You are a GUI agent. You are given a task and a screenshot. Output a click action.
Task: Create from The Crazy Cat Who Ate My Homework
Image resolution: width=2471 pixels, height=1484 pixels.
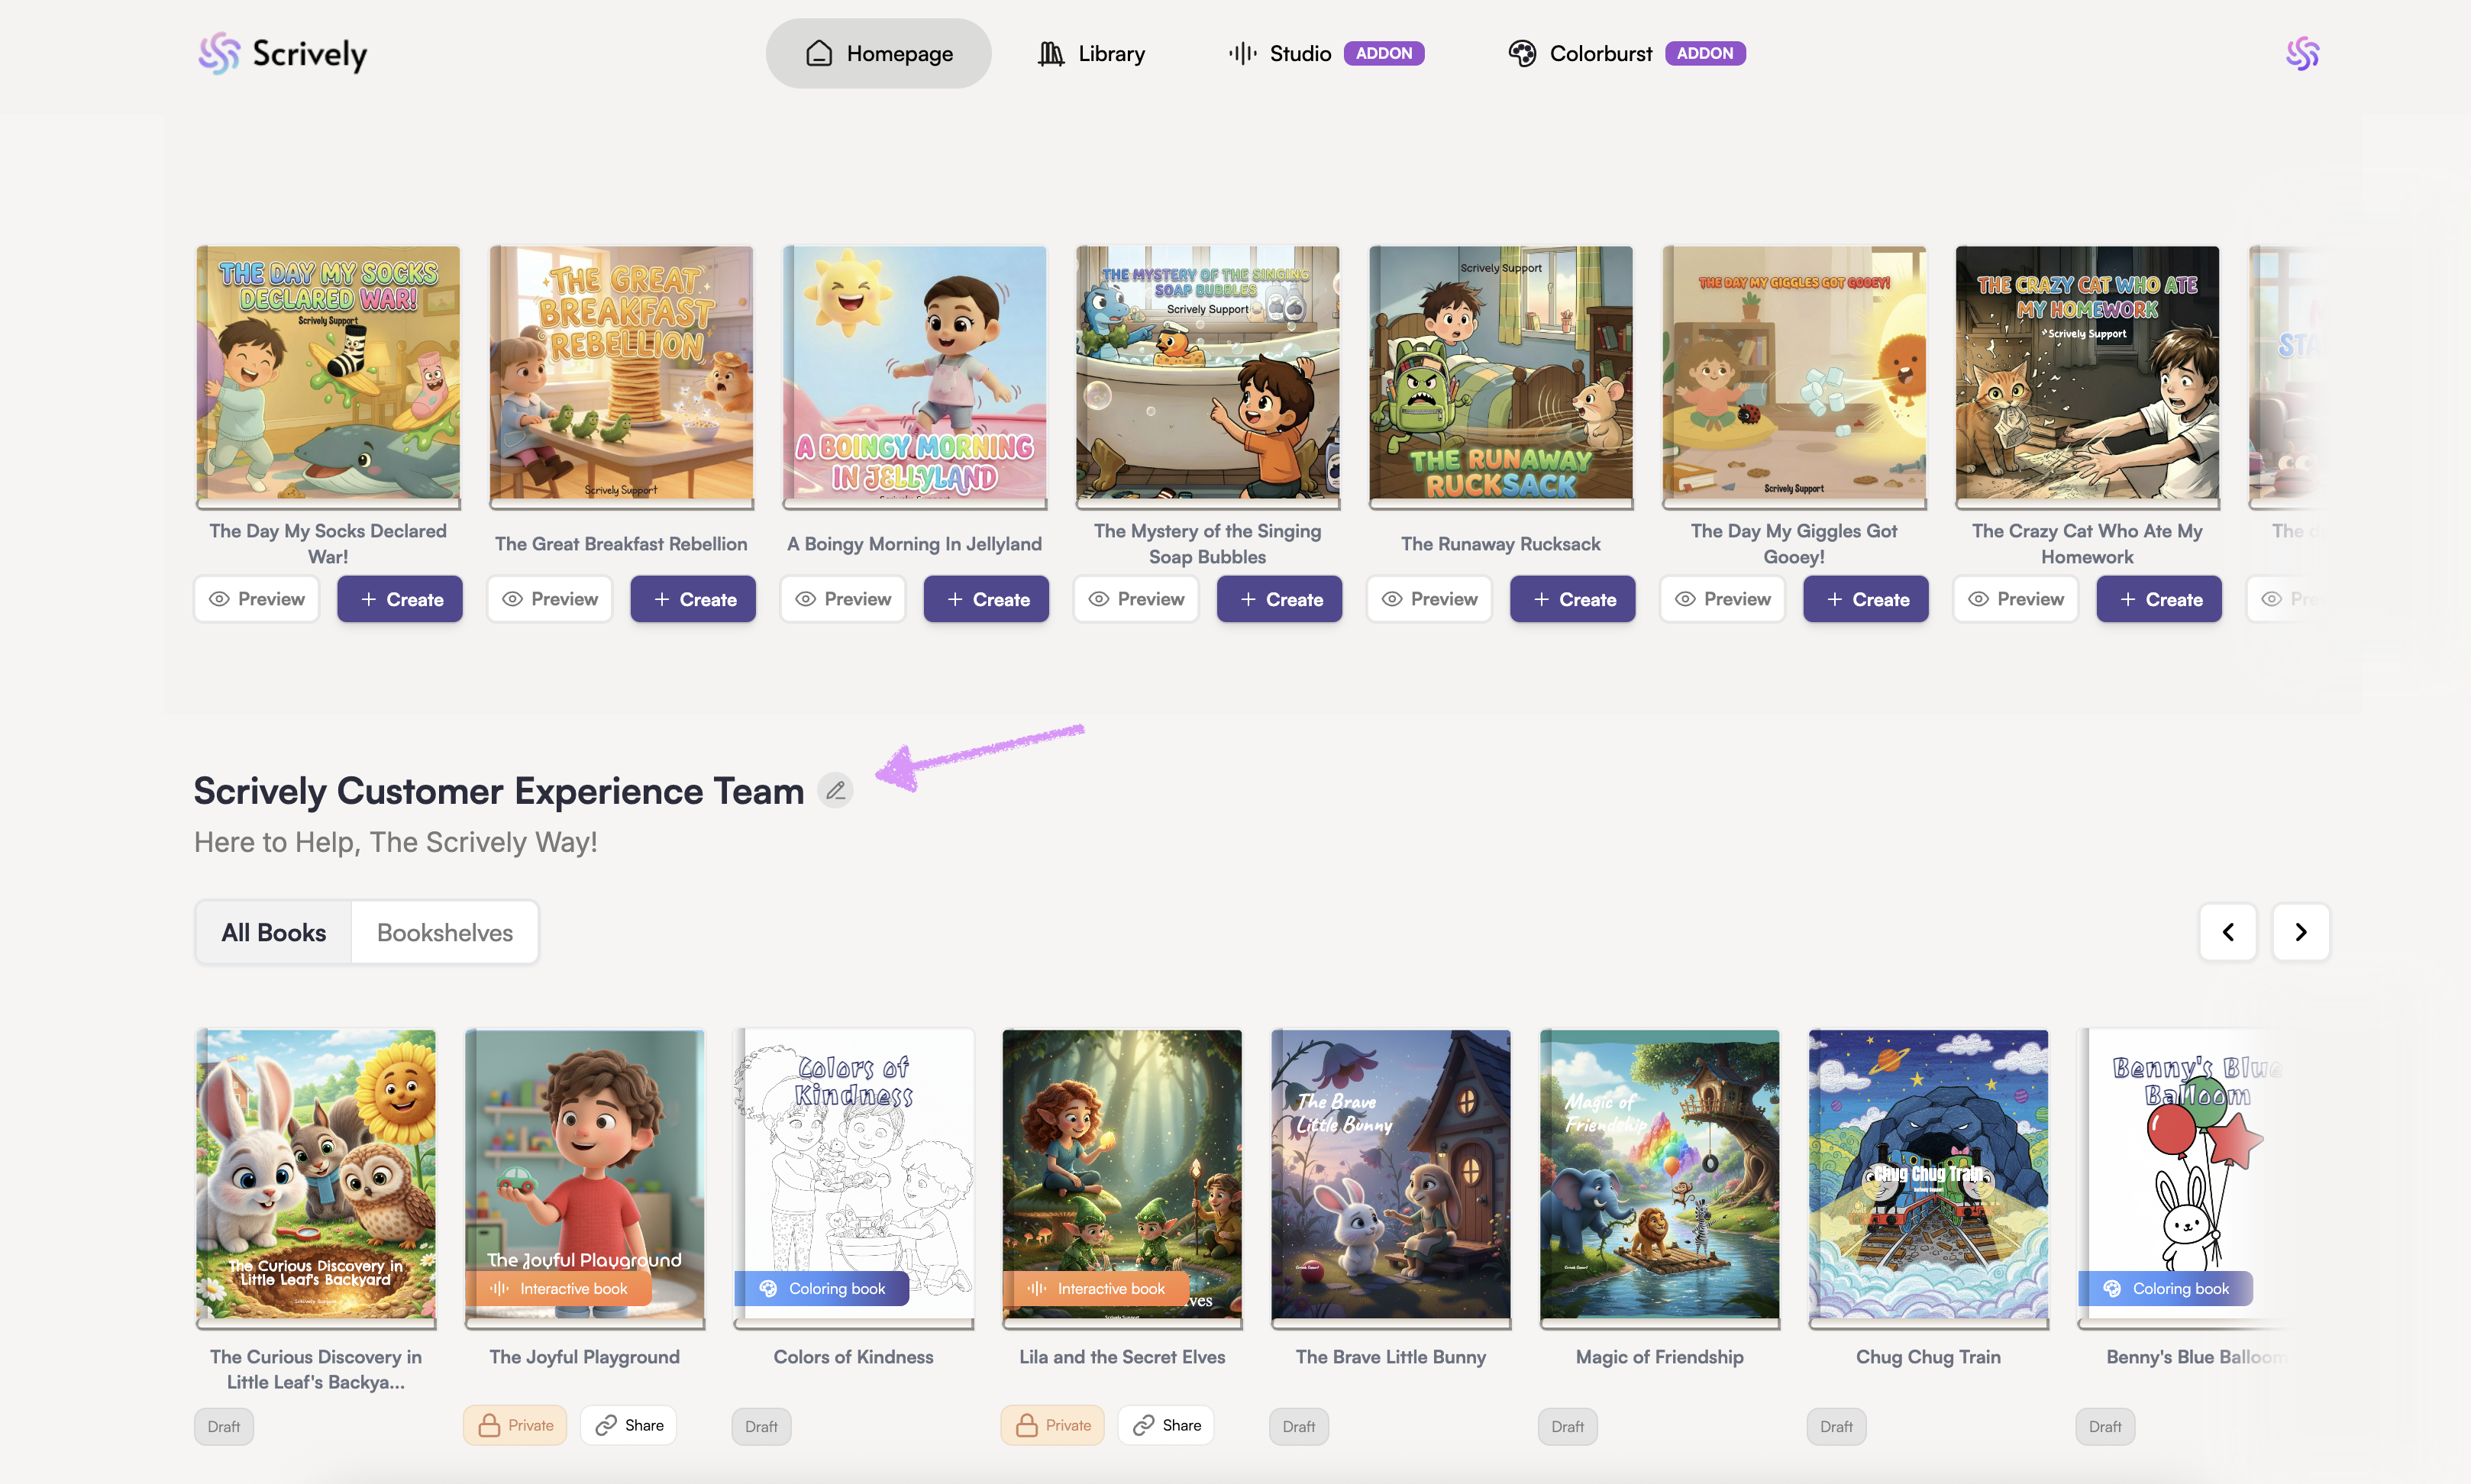click(x=2159, y=599)
